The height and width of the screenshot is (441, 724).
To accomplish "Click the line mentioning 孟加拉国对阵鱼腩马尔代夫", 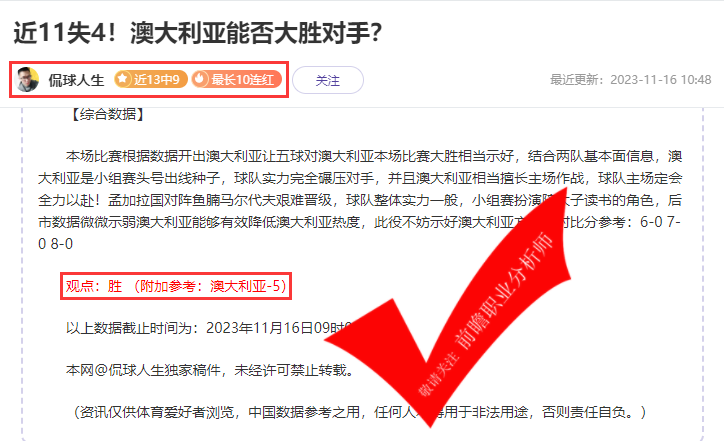I will click(x=360, y=200).
